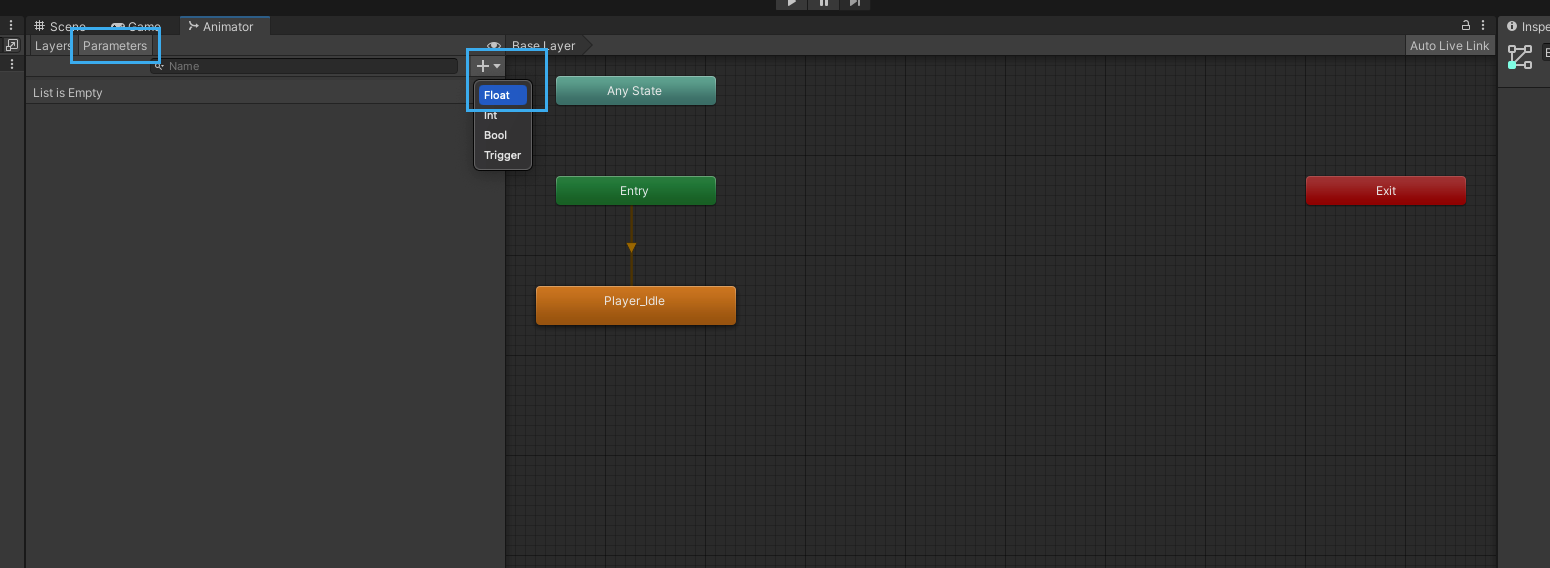Screen dimensions: 1550x568
Task: Click the animator controller icon in Inspector
Action: click(1520, 57)
